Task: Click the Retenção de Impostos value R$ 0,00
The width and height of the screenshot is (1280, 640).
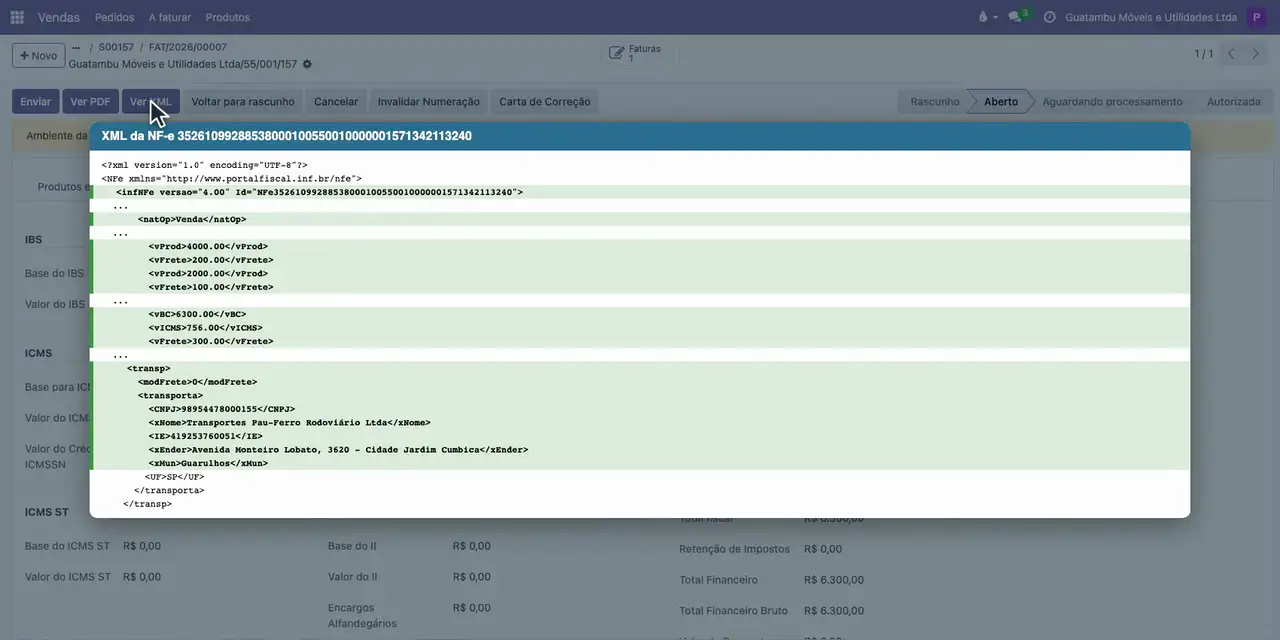Action: point(822,549)
